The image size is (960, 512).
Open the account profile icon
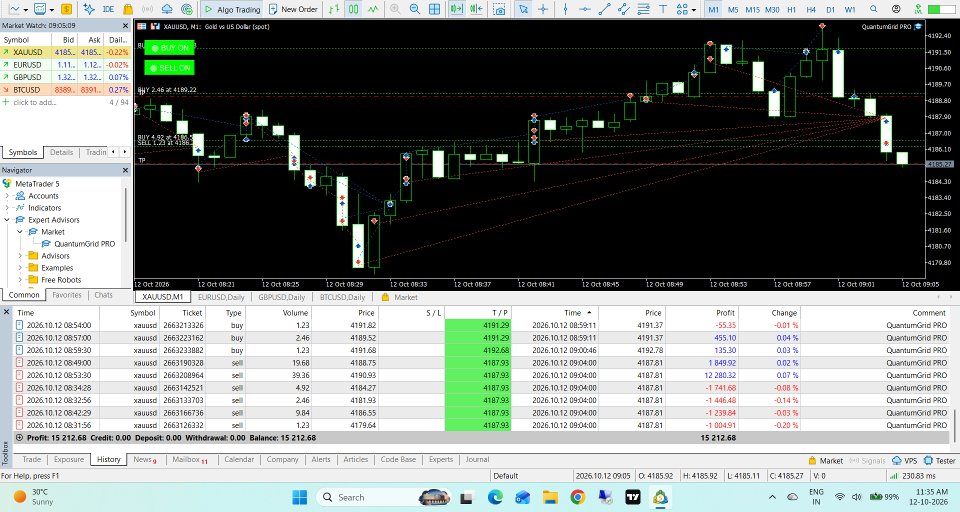[x=896, y=9]
